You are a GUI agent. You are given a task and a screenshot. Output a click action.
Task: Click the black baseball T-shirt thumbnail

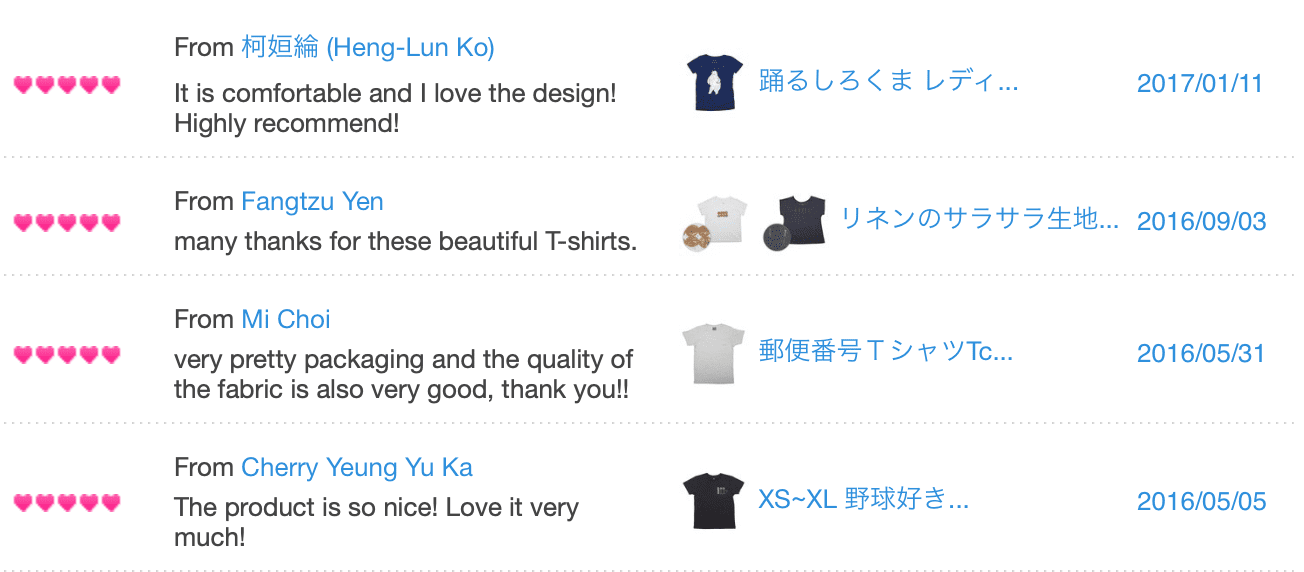click(712, 500)
